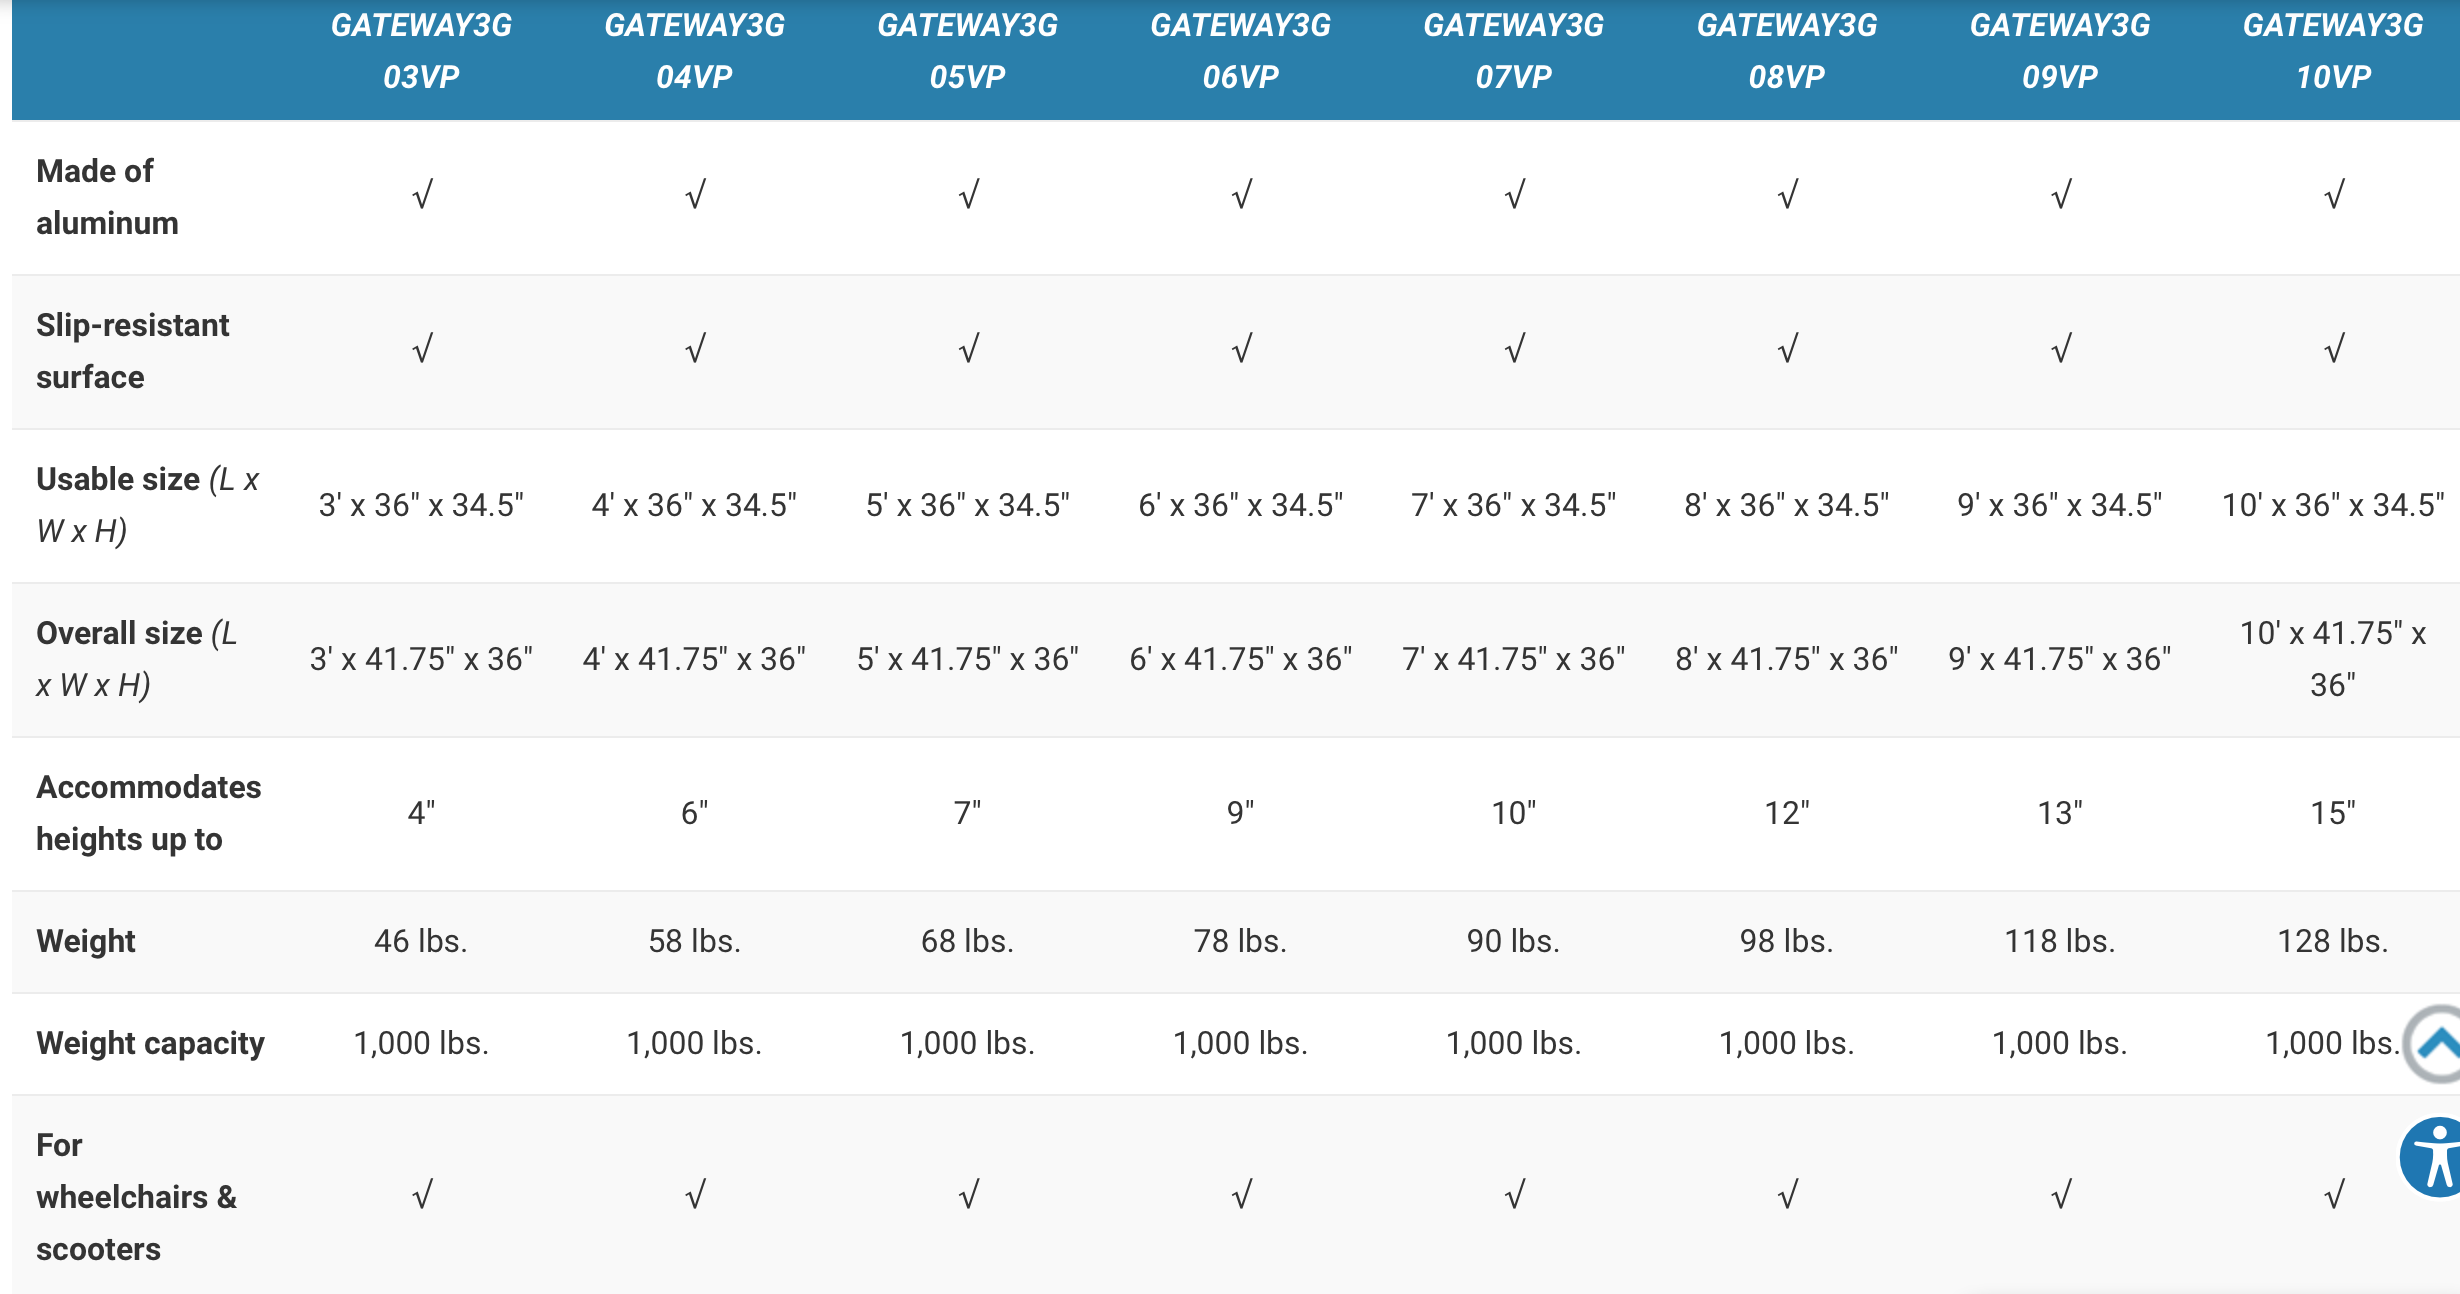Click the scroll-to-top arrow button
Image resolution: width=2460 pixels, height=1294 pixels.
(x=2438, y=1045)
